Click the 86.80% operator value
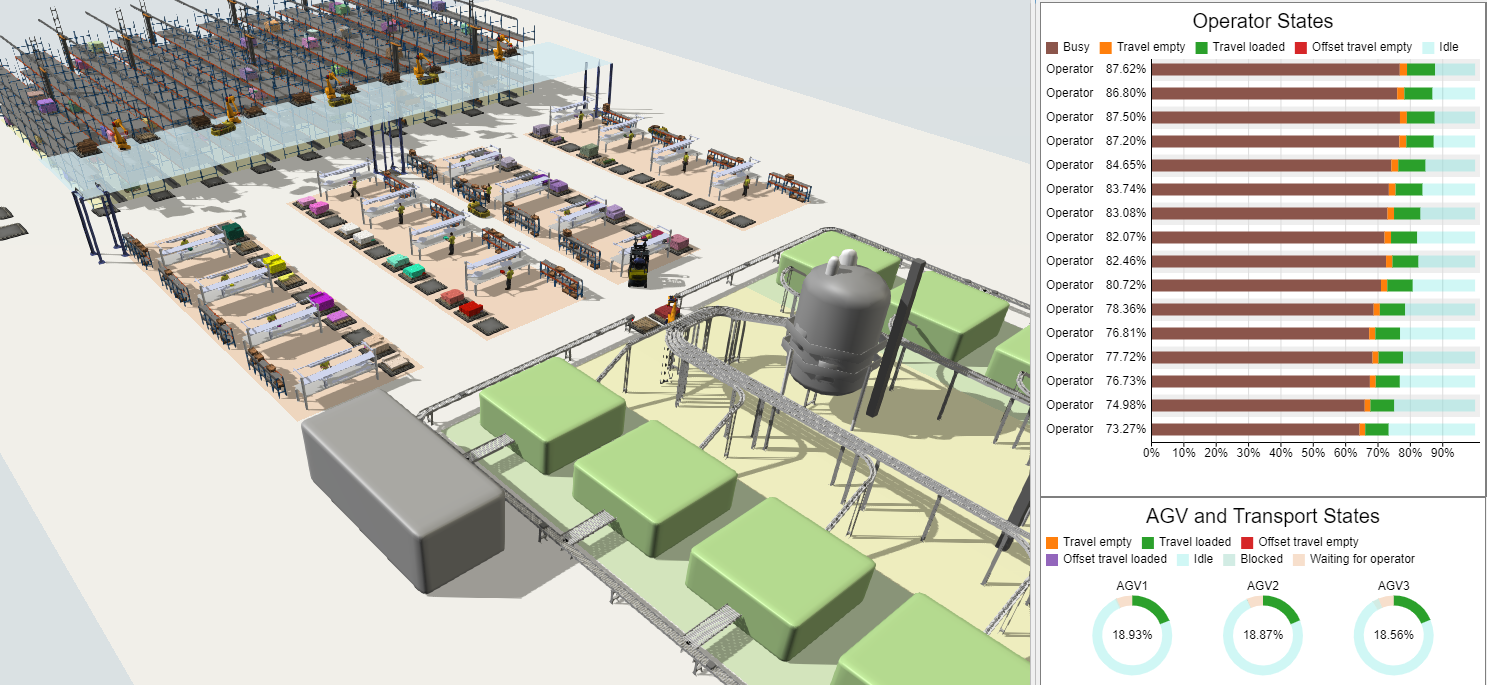Viewport: 1487px width, 685px height. 1126,93
